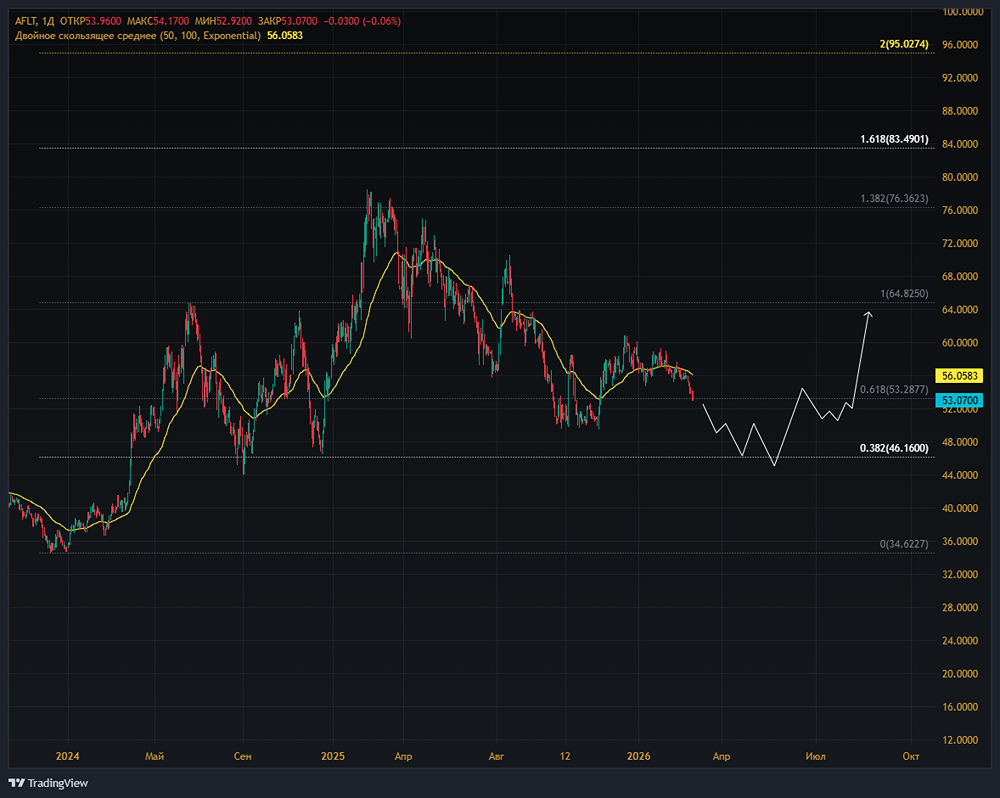Click the 12.0000 price axis label

(x=960, y=741)
